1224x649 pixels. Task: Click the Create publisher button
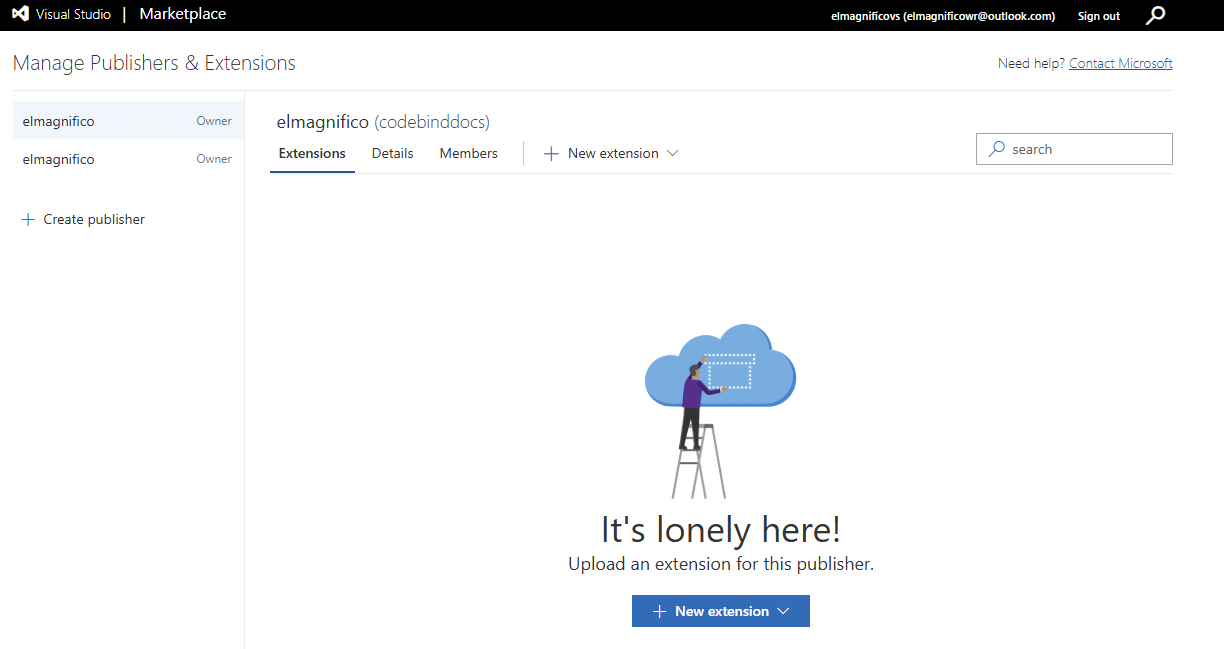[84, 219]
